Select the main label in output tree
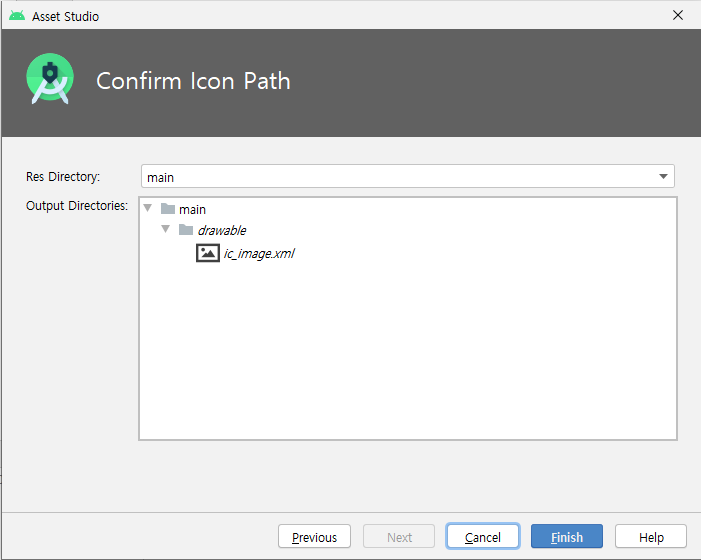The width and height of the screenshot is (701, 560). (192, 209)
